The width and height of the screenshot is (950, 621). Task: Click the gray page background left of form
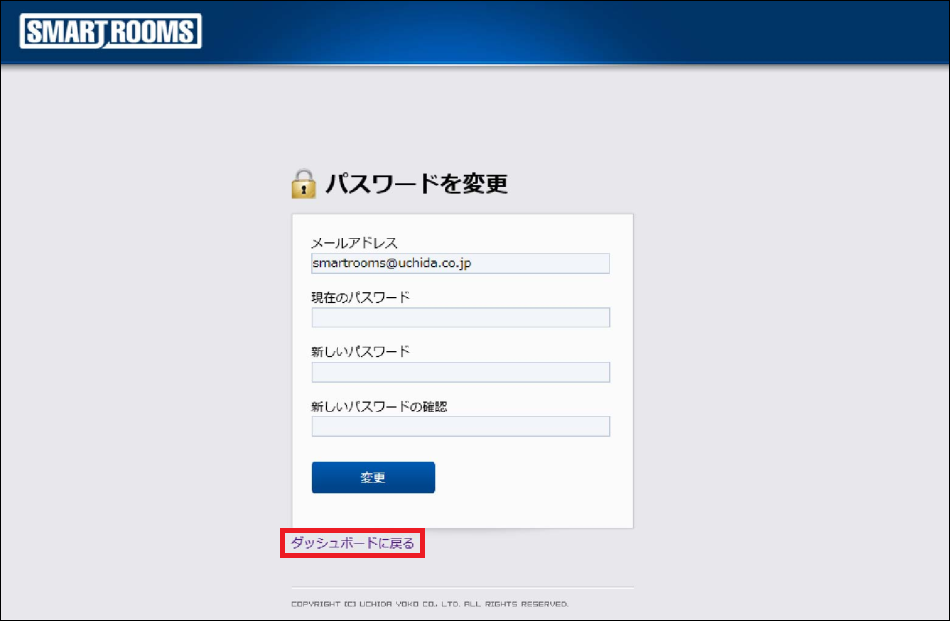140,350
